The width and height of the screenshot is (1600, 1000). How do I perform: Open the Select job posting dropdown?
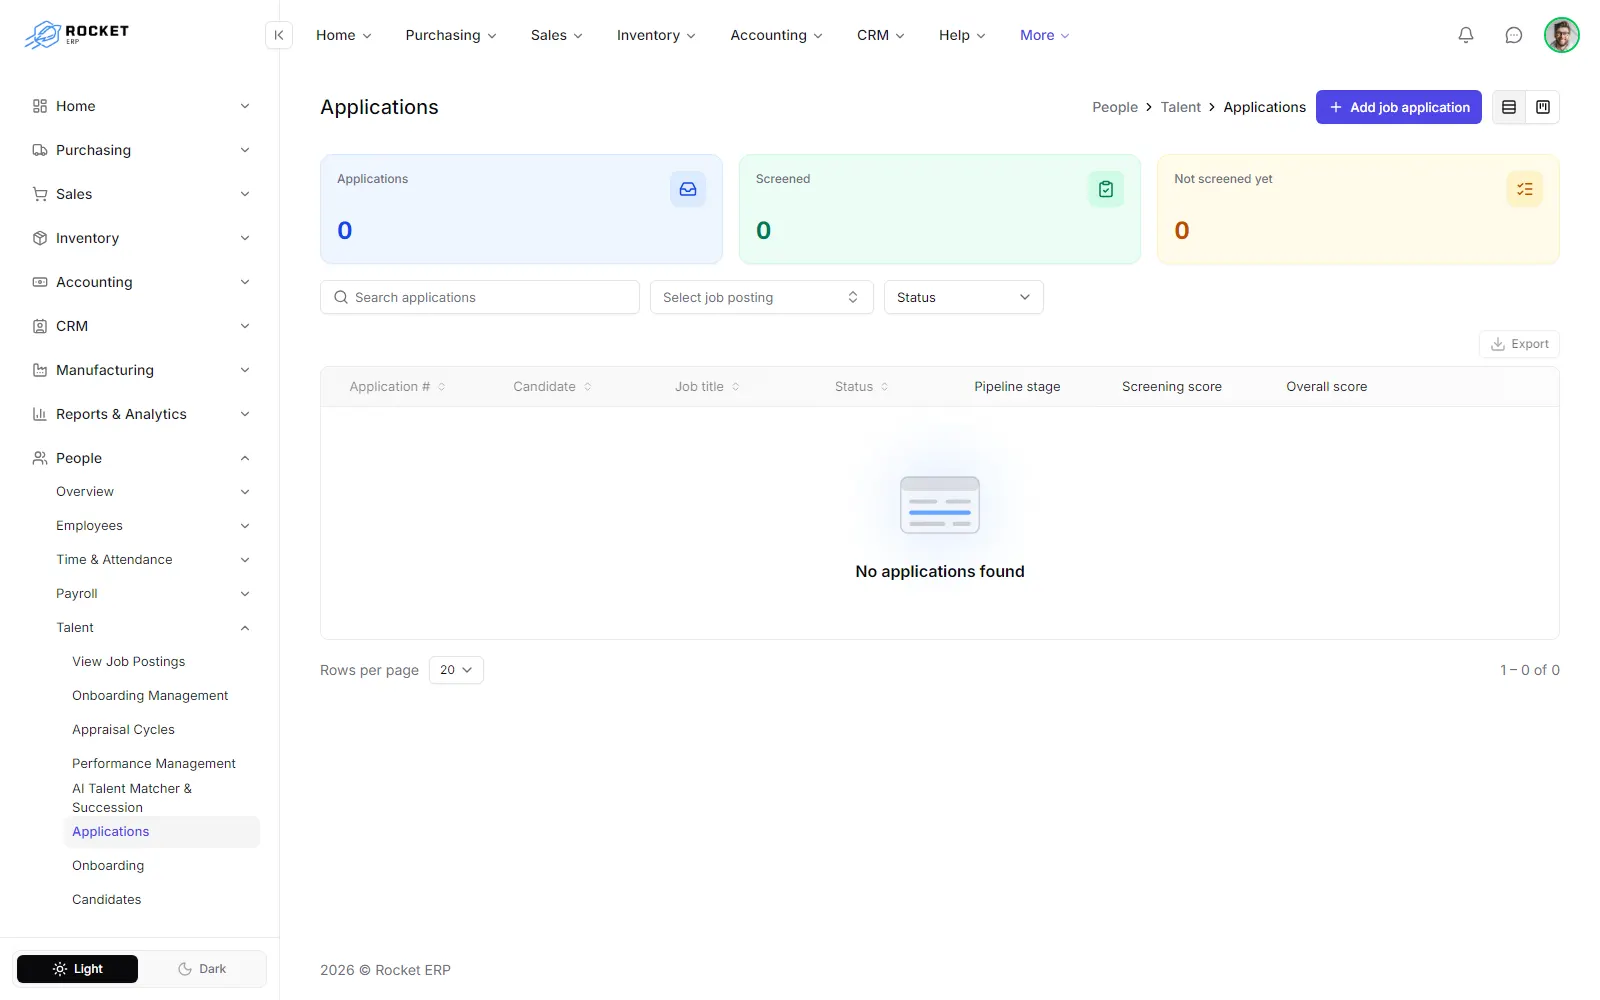pos(761,297)
